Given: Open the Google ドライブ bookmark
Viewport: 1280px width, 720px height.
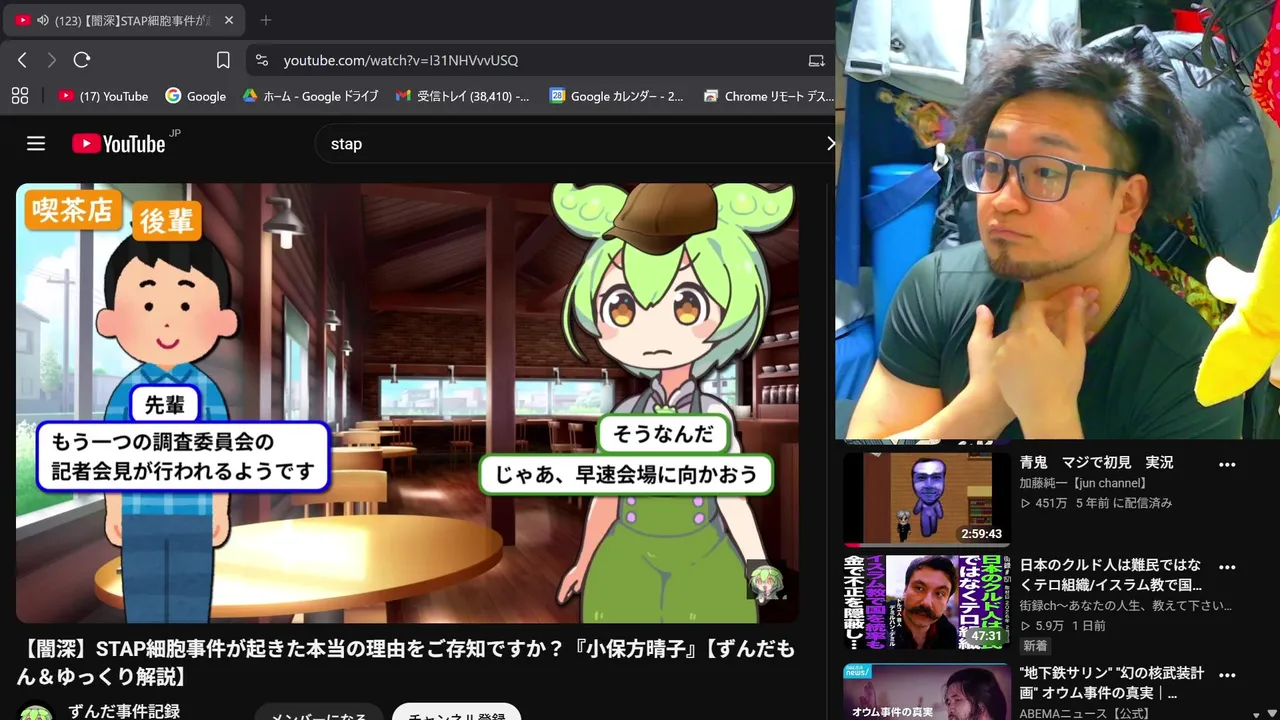Looking at the screenshot, I should (x=311, y=96).
